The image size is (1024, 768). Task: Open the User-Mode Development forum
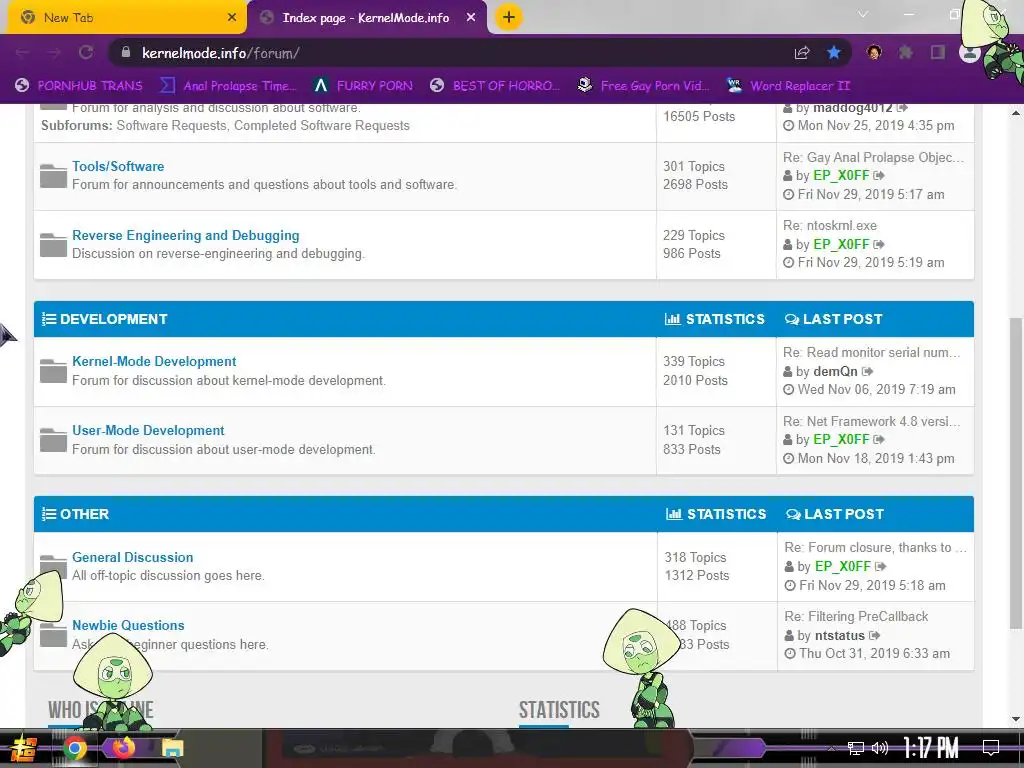(x=148, y=430)
